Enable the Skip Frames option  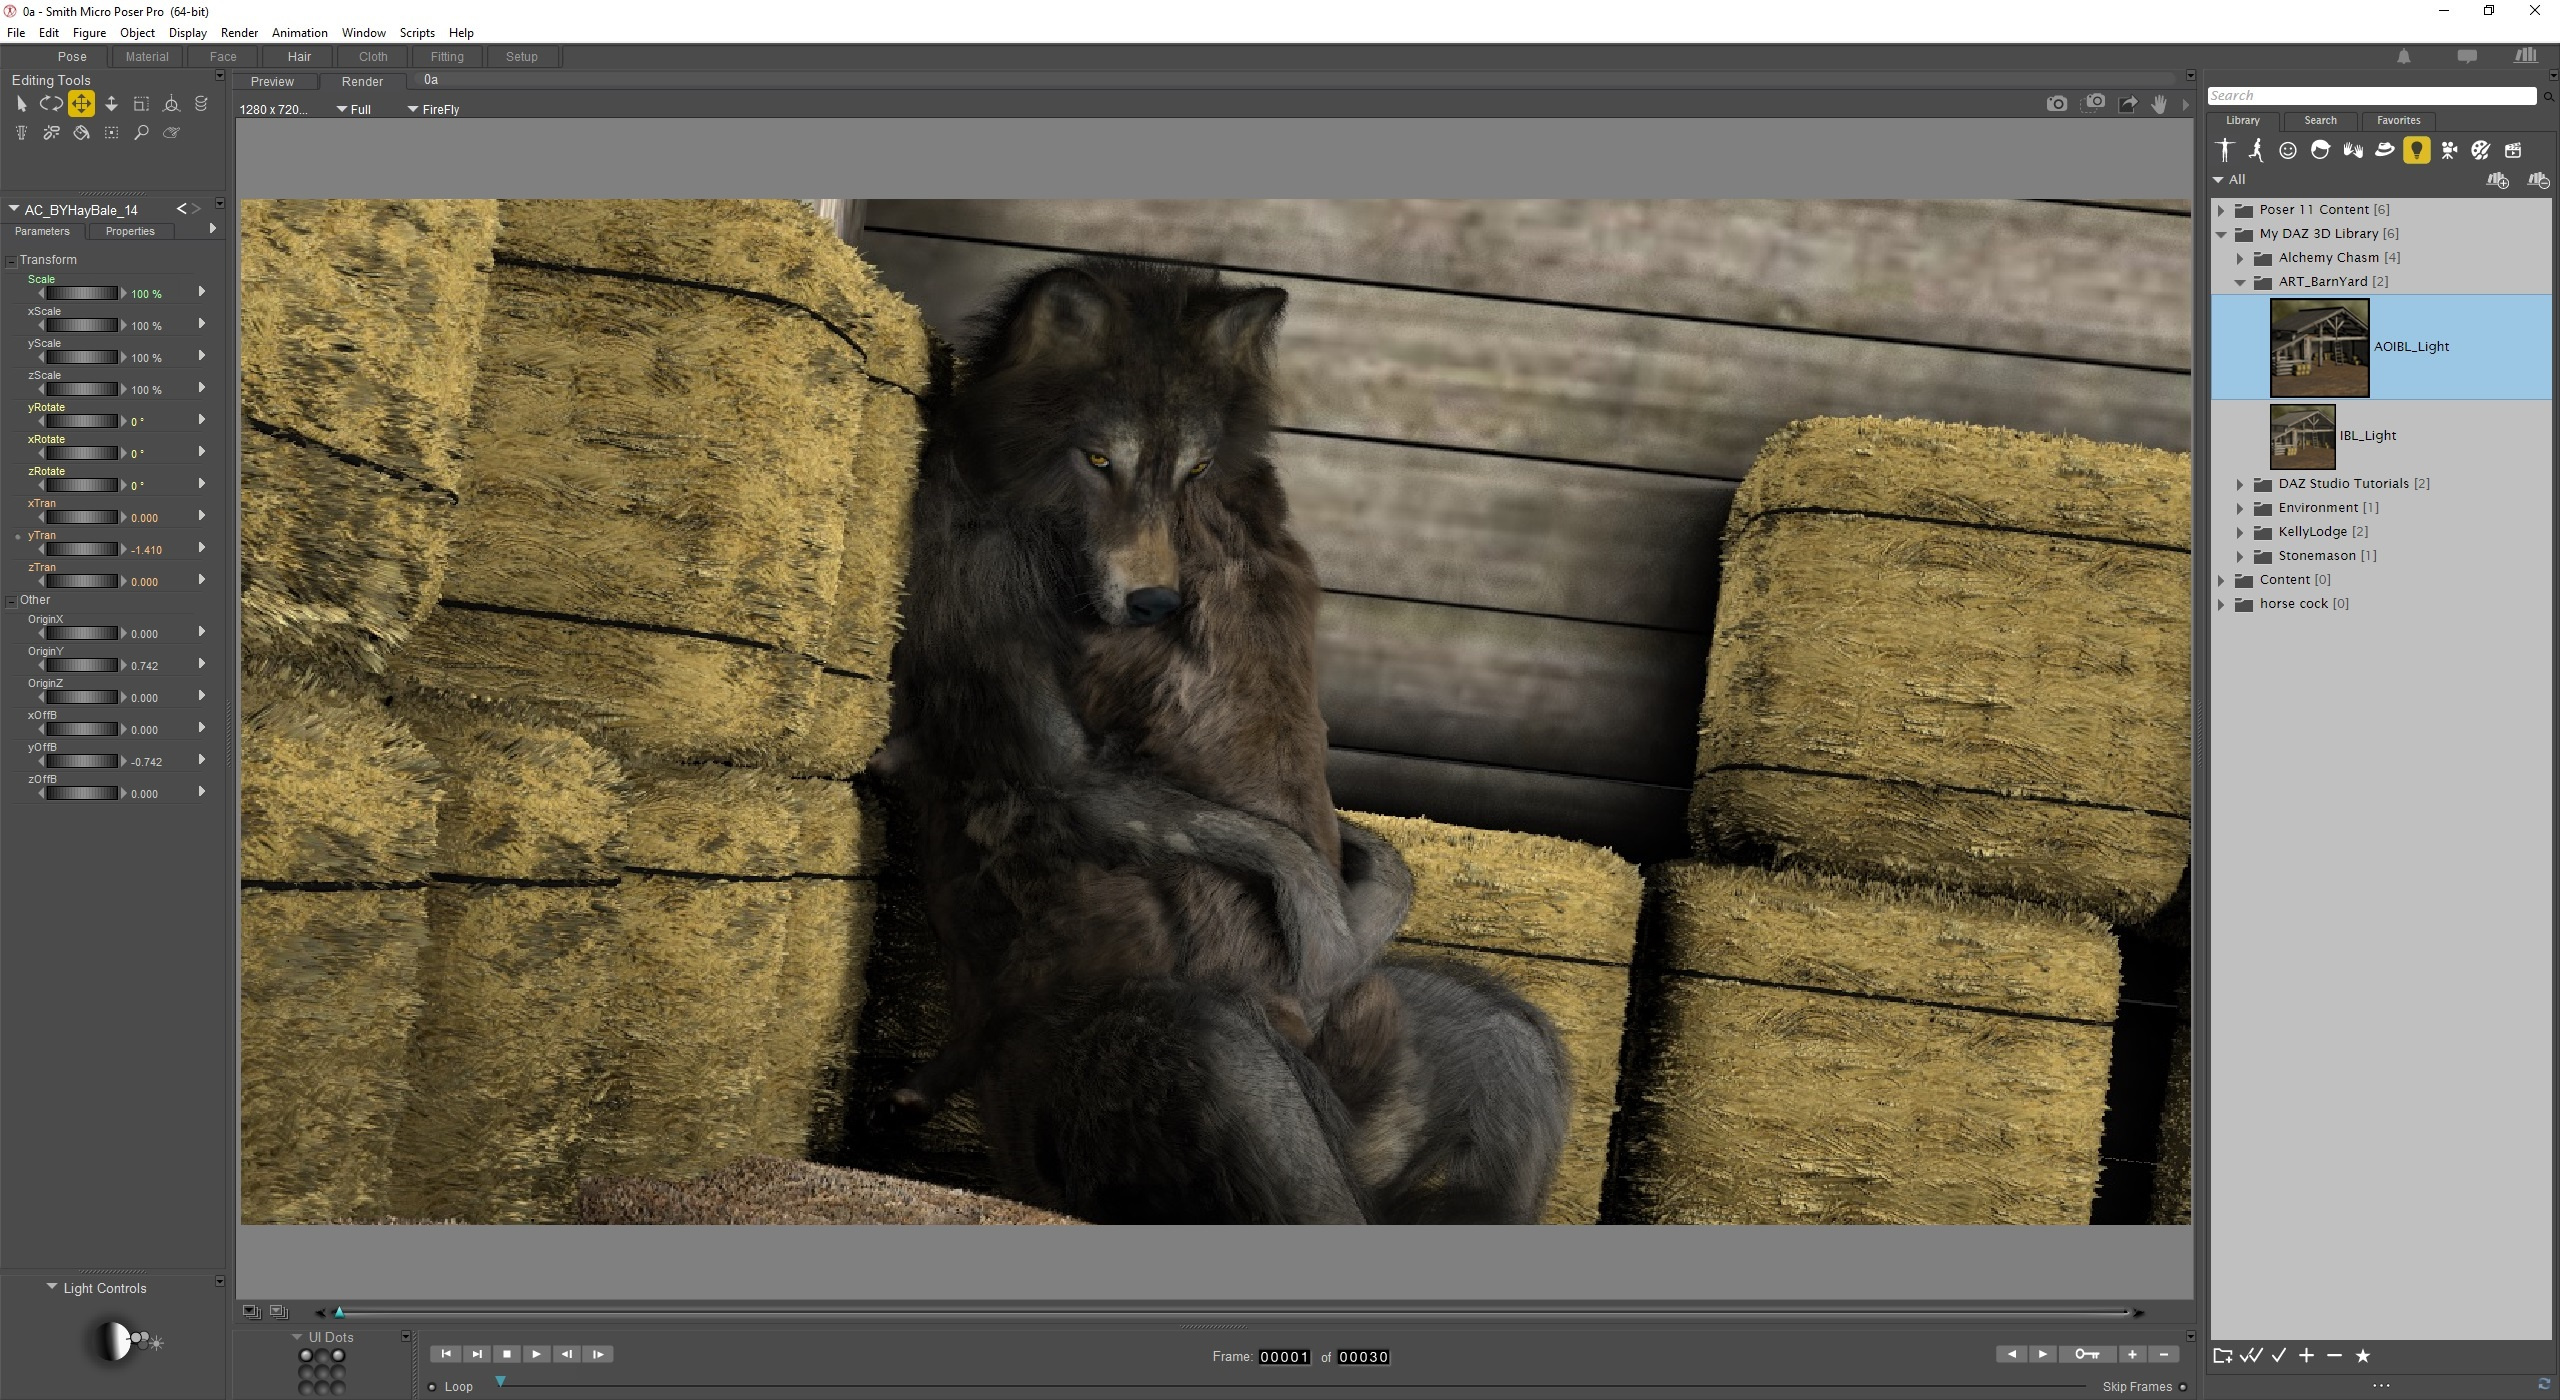[x=2183, y=1387]
